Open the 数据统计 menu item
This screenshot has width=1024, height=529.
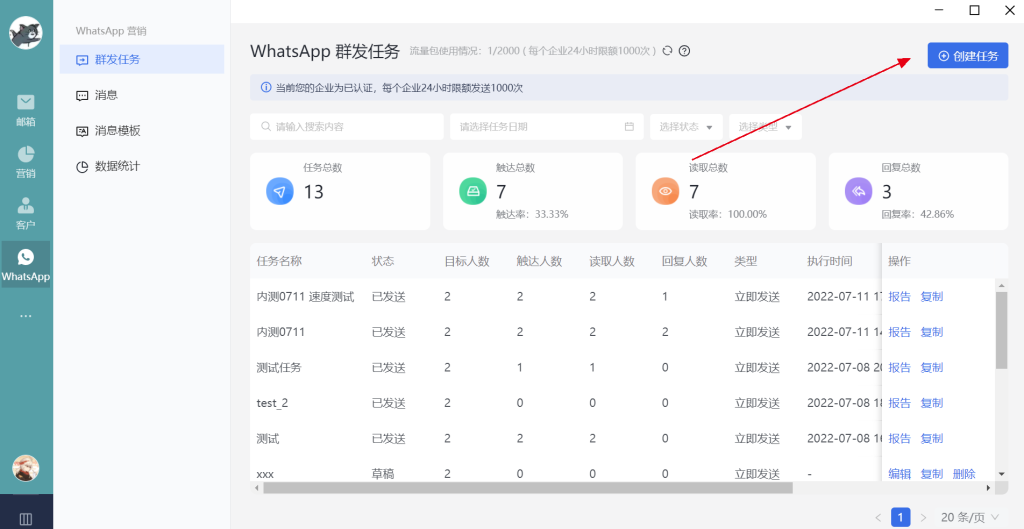[117, 166]
